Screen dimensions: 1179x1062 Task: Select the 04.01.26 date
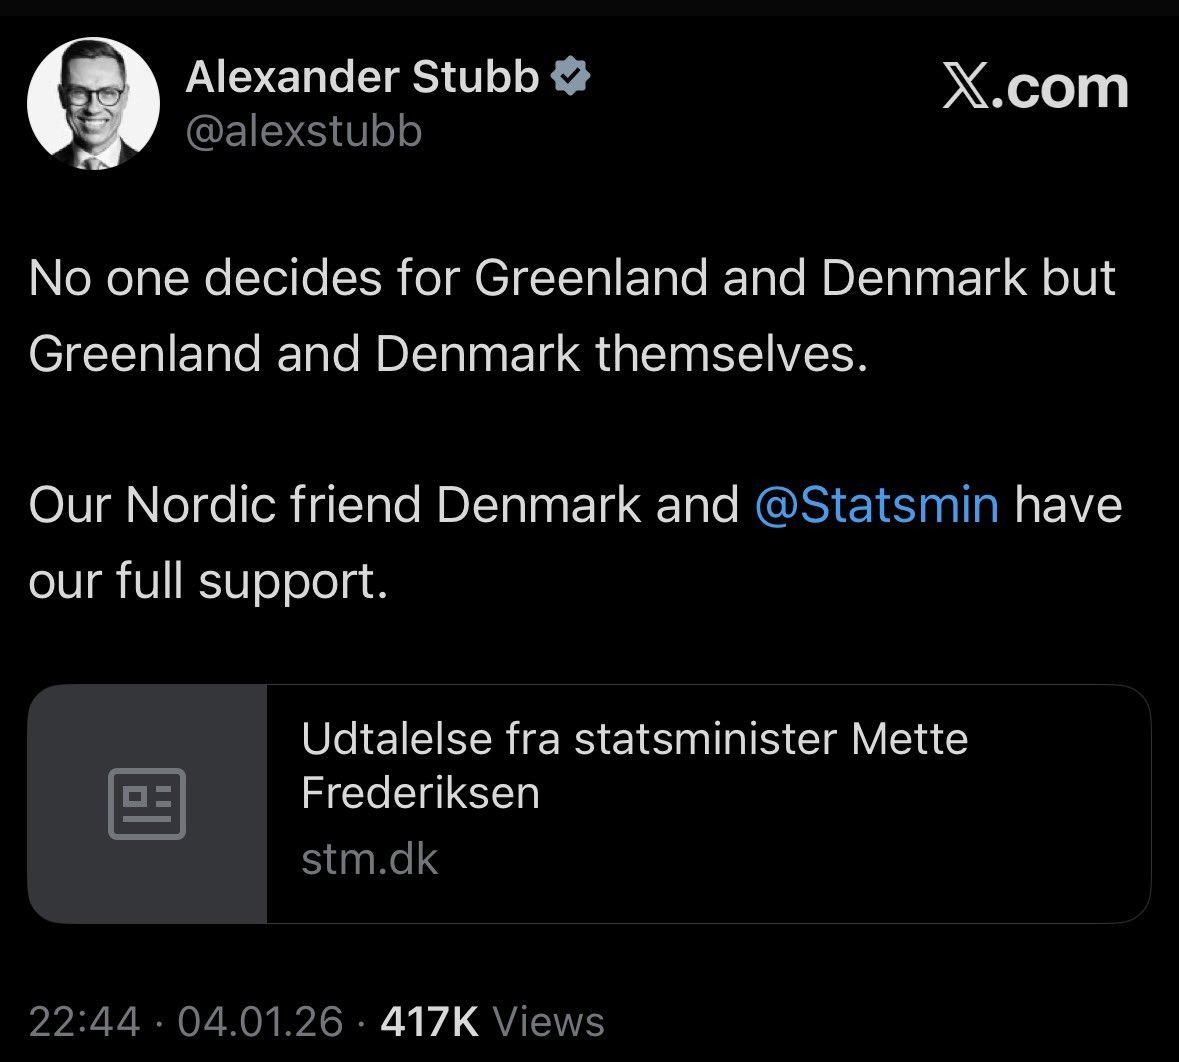pos(260,1021)
